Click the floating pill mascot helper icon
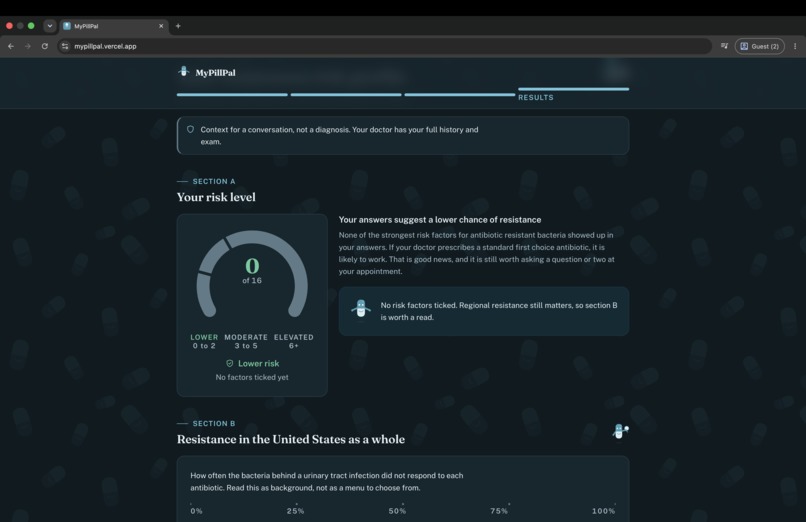Viewport: 806px width, 522px height. tap(620, 432)
